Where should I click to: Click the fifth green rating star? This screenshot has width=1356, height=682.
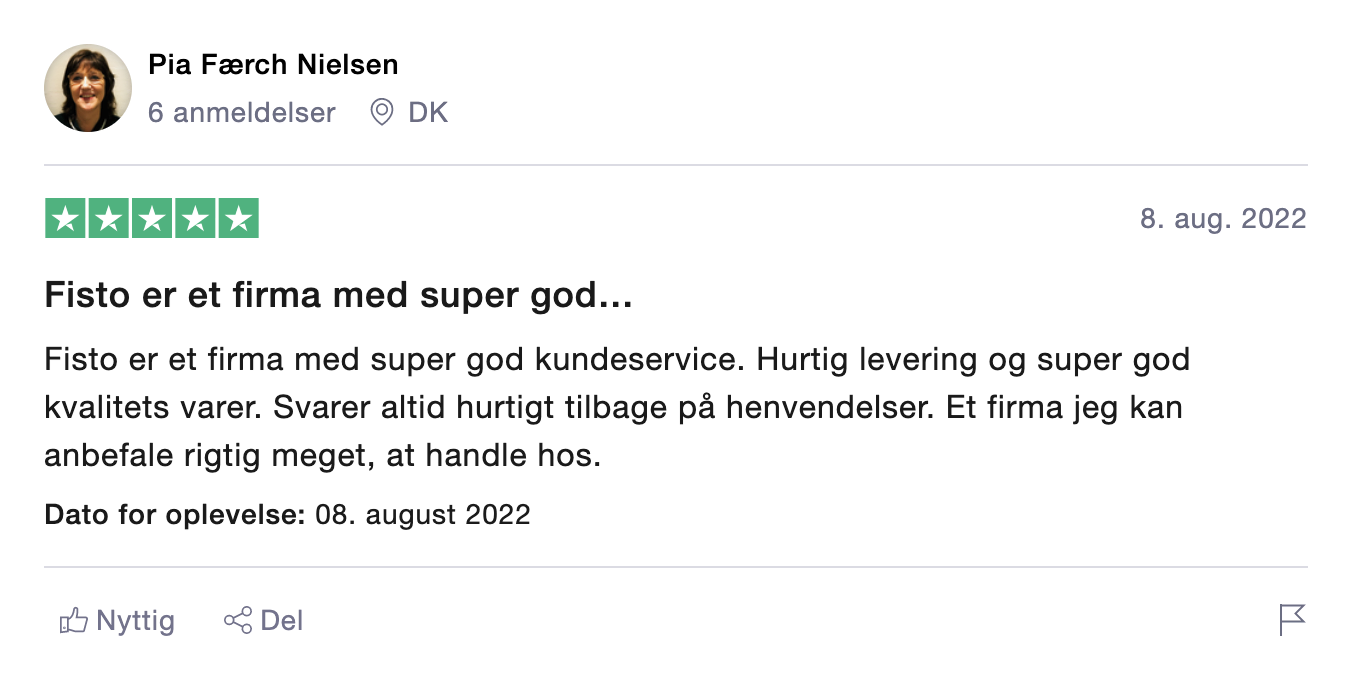pos(238,219)
